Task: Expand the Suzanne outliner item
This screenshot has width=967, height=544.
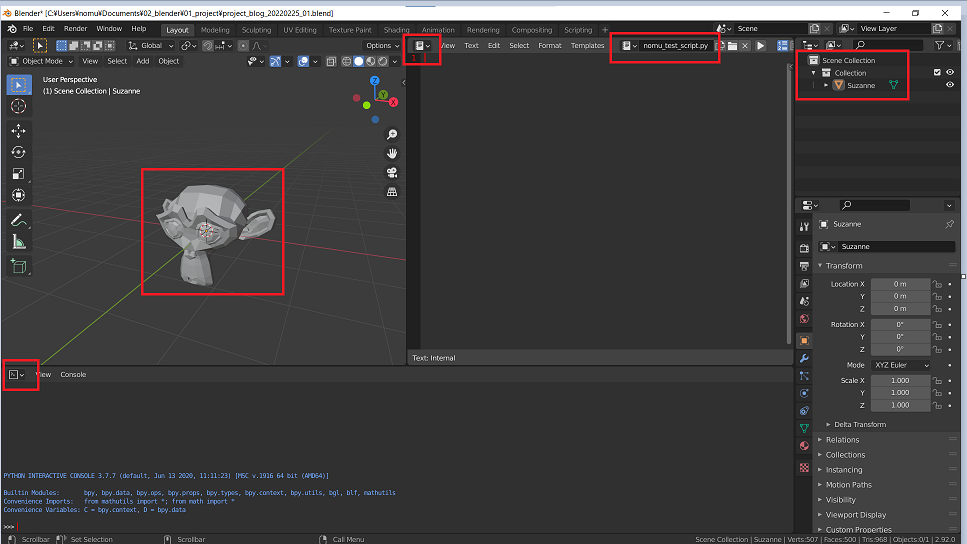Action: pos(826,85)
